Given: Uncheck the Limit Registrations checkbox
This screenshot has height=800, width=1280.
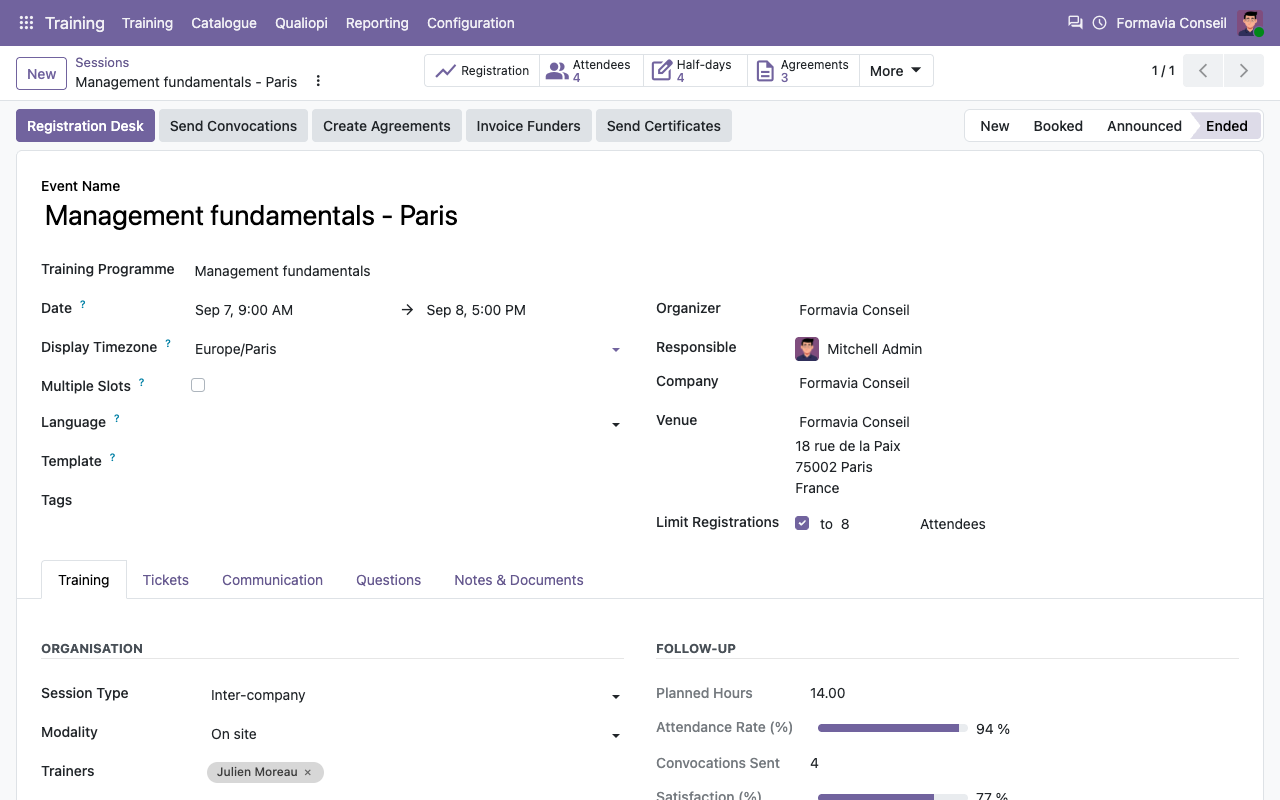Looking at the screenshot, I should point(802,523).
